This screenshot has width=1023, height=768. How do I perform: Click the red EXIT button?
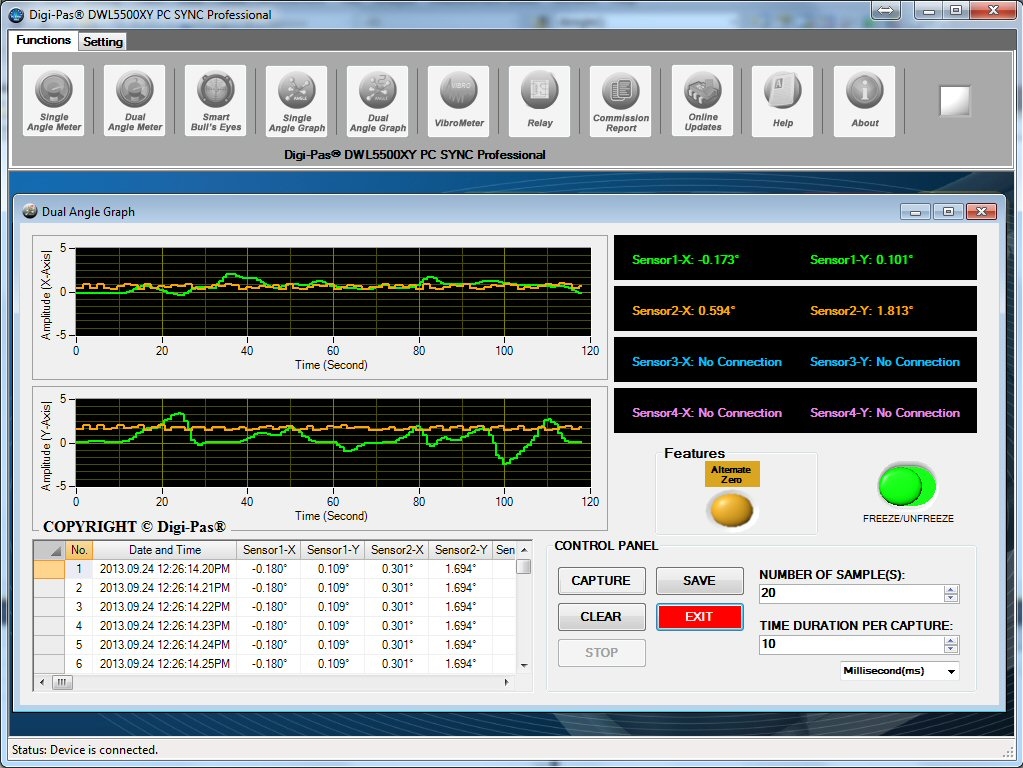point(699,617)
